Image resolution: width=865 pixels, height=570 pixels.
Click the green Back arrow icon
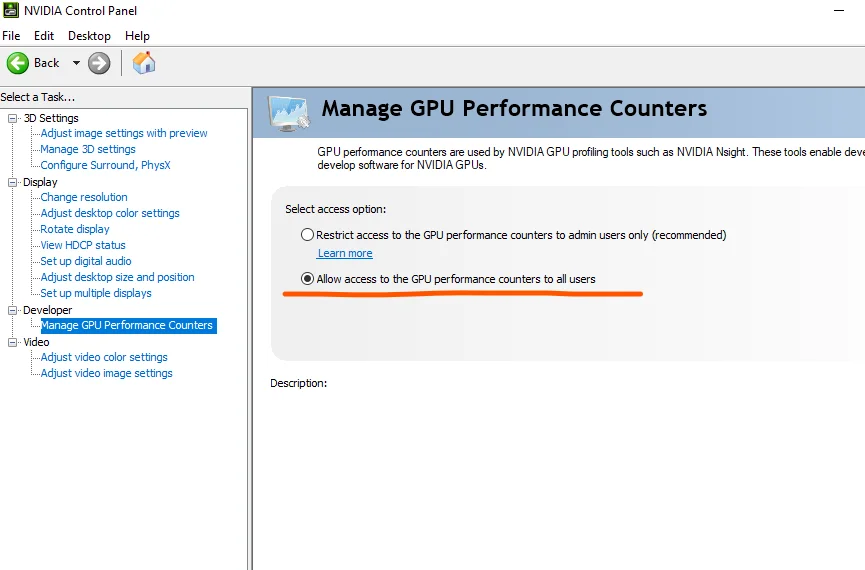pyautogui.click(x=18, y=63)
